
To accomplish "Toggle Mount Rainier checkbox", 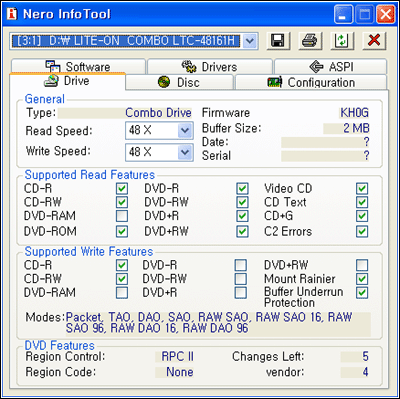I will (362, 279).
